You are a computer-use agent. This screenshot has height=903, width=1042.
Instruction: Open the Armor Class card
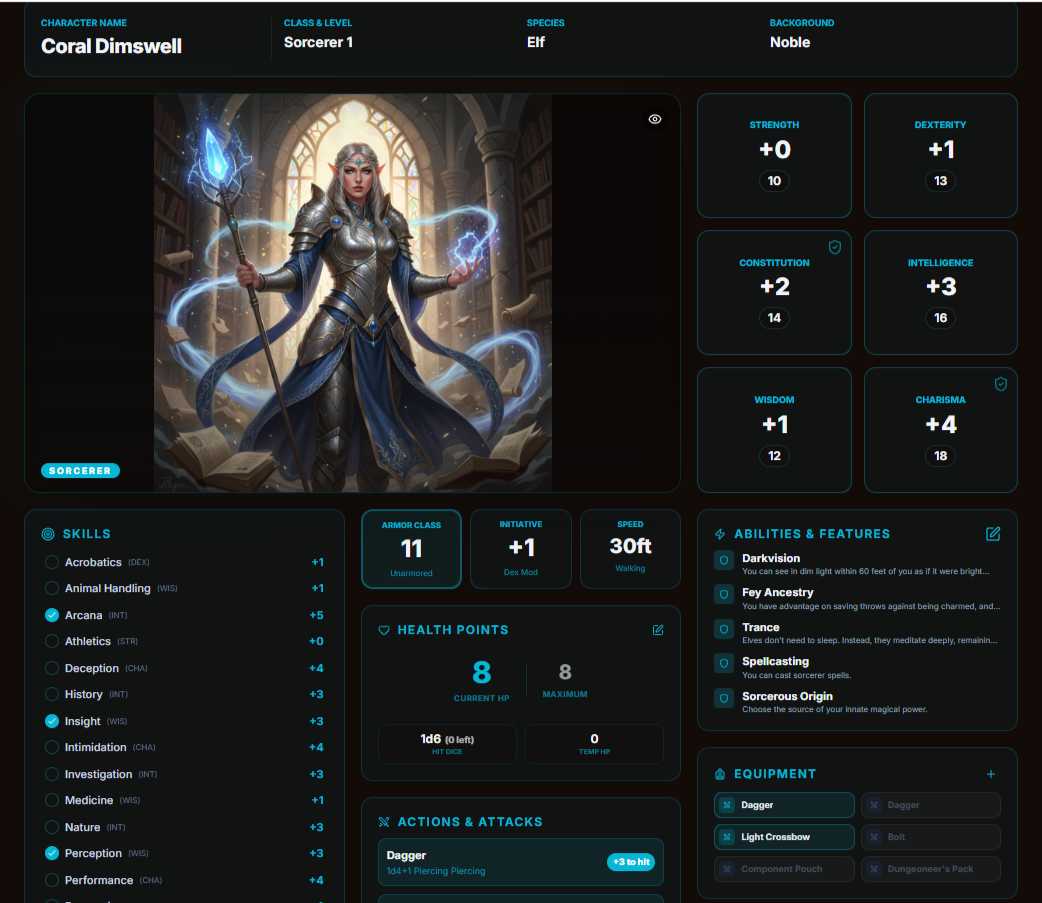coord(411,549)
